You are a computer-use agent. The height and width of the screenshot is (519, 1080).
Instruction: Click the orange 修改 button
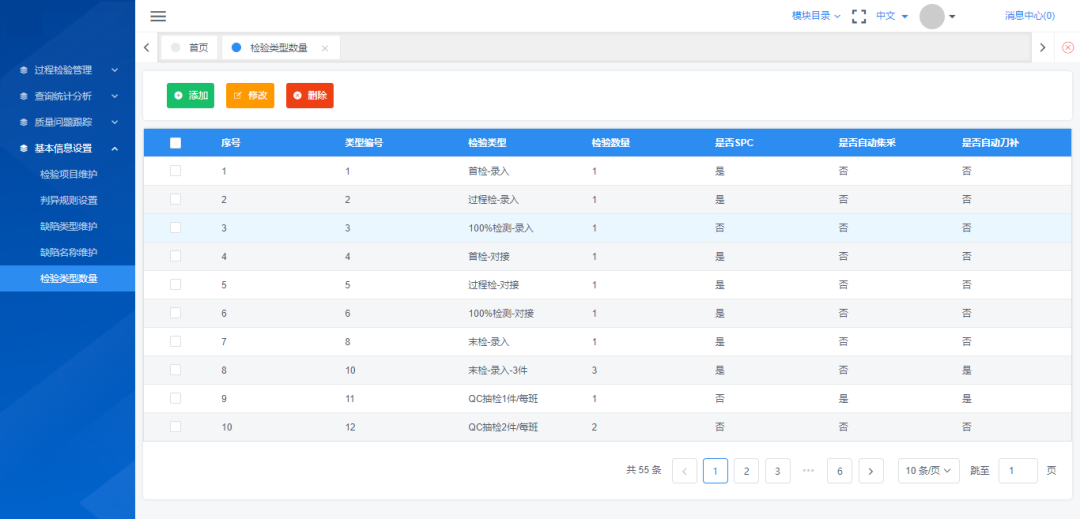250,96
